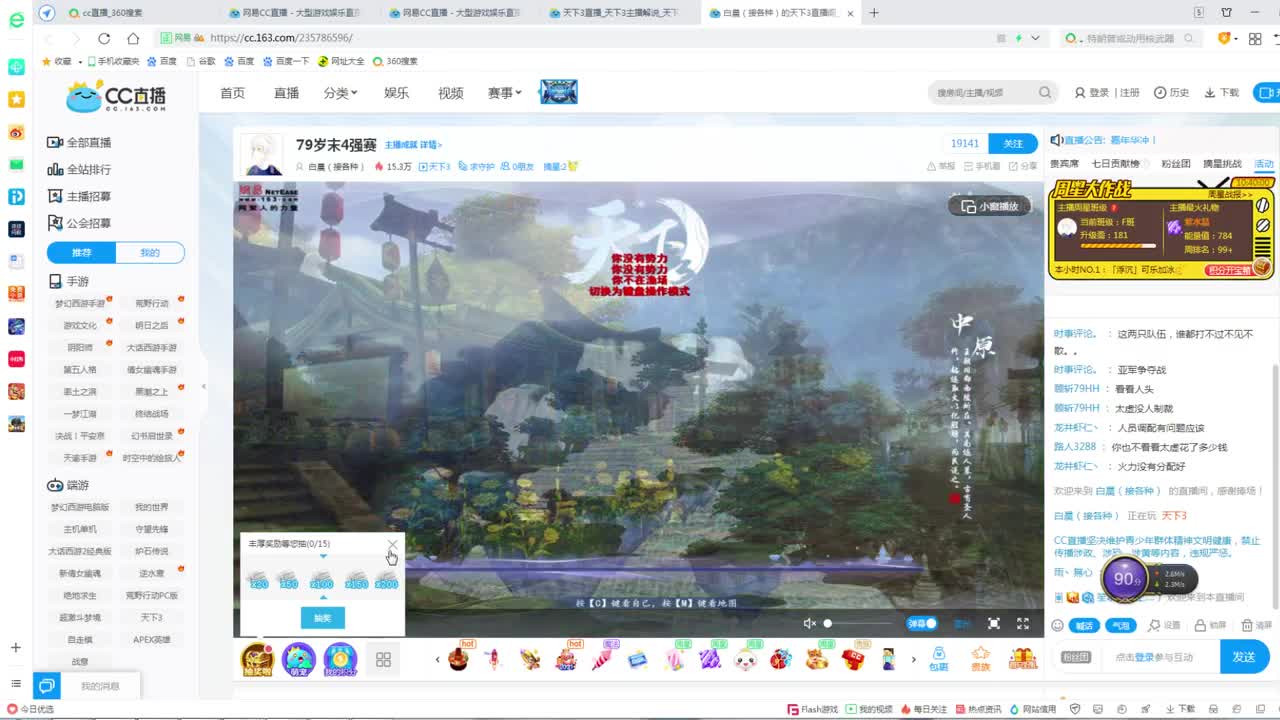
Task: Switch to the 七日贡献榜 tab
Action: (x=1115, y=163)
